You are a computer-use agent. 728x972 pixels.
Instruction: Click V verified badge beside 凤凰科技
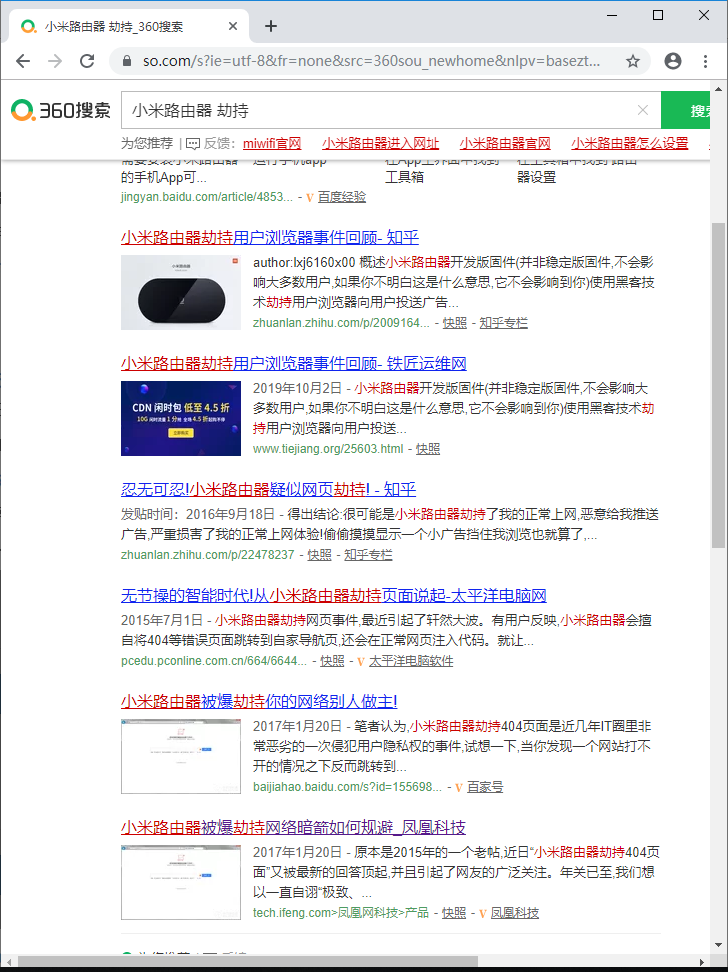[x=482, y=914]
